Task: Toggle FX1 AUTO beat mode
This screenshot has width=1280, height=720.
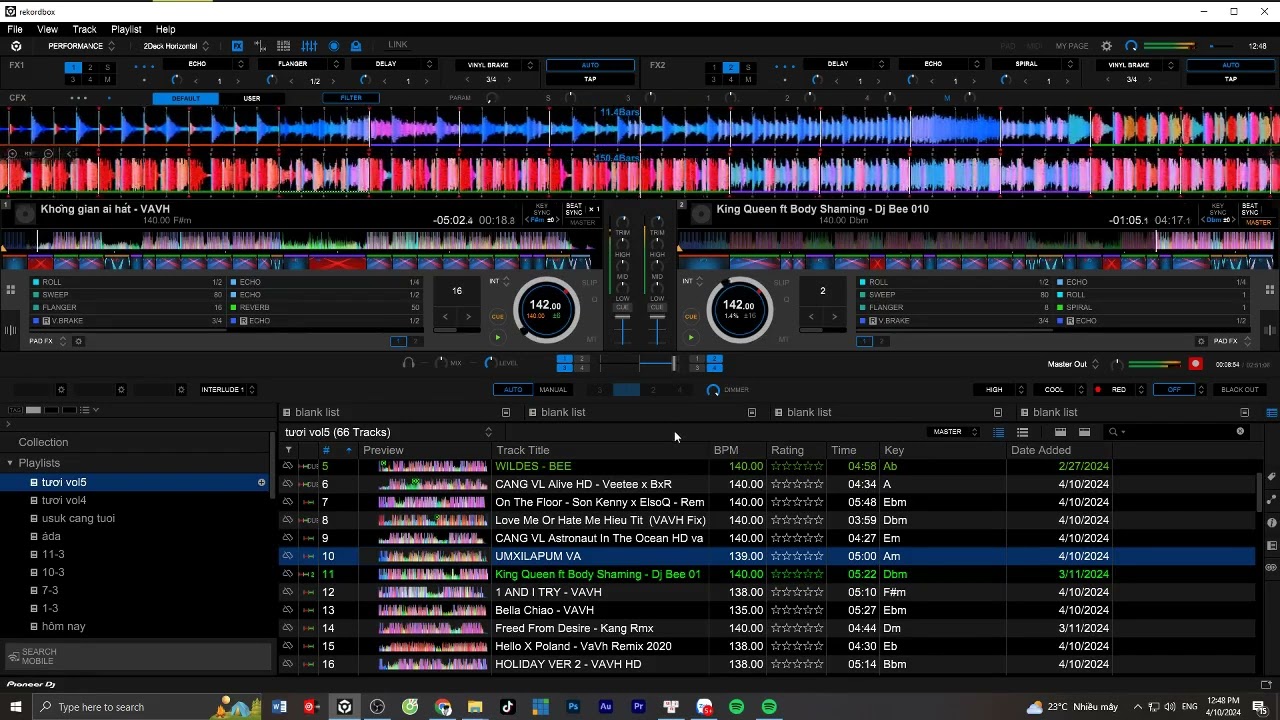Action: click(590, 65)
